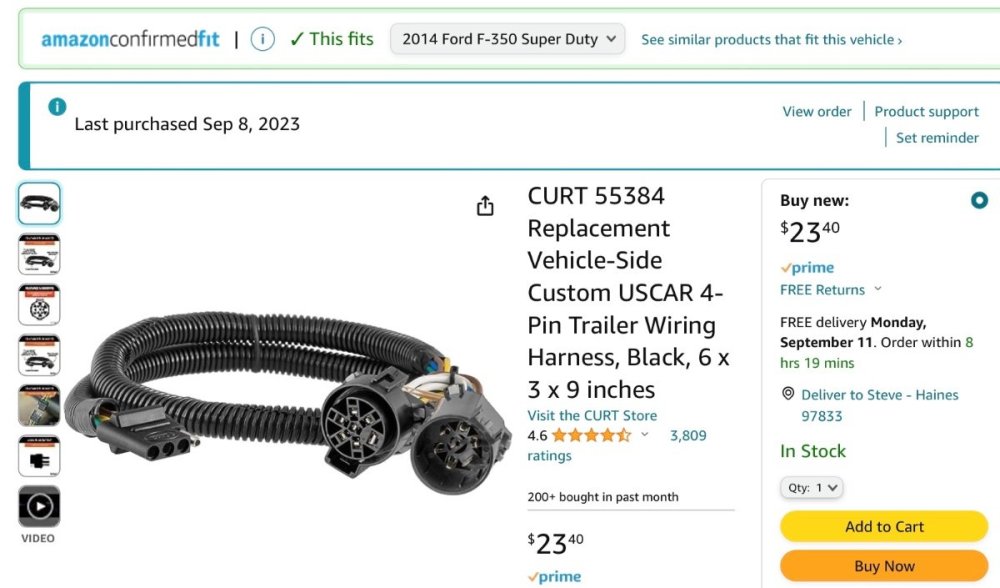Click the star rating icons

point(590,435)
